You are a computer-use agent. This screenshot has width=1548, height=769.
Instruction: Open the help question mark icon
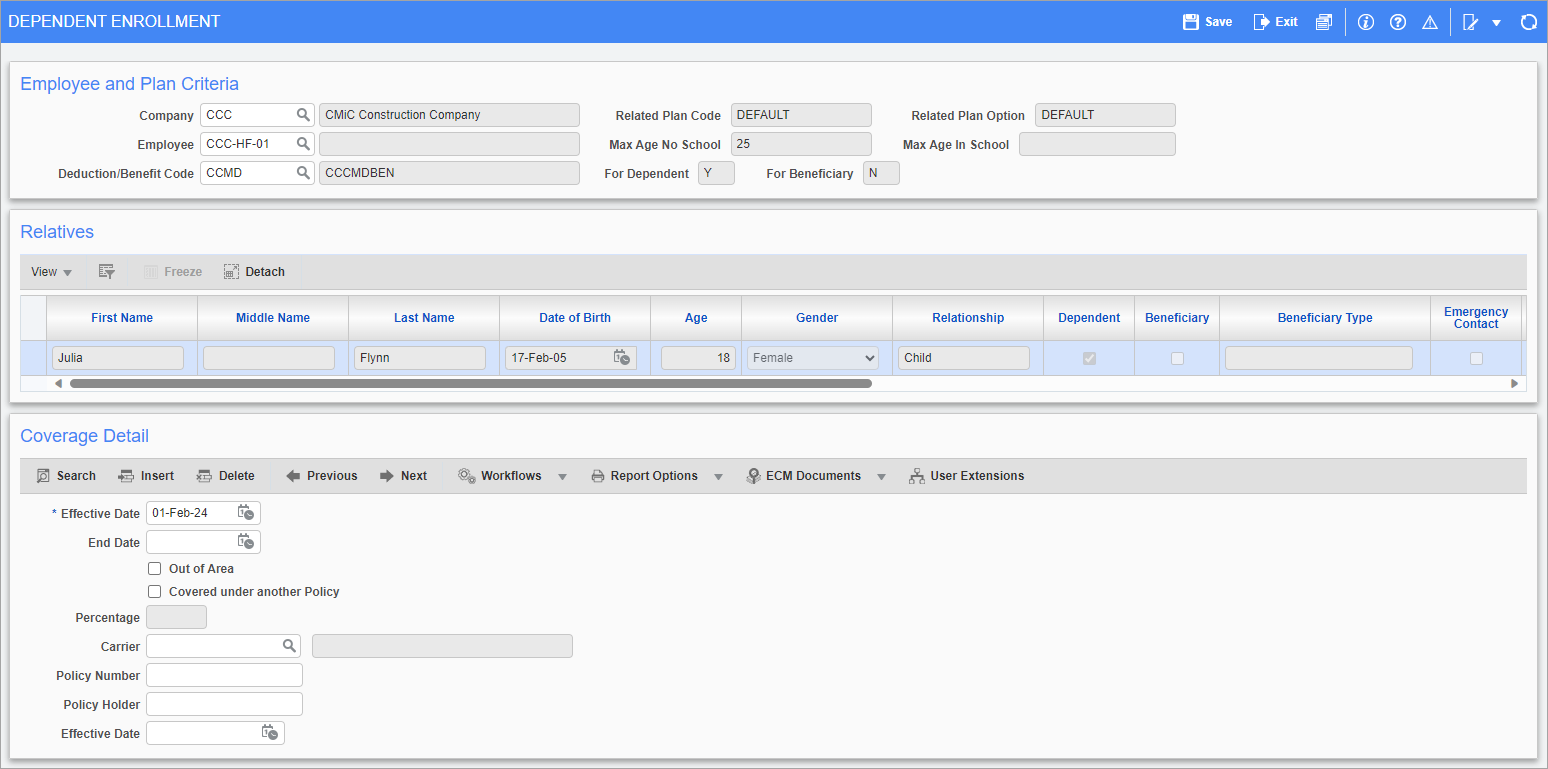tap(1398, 22)
